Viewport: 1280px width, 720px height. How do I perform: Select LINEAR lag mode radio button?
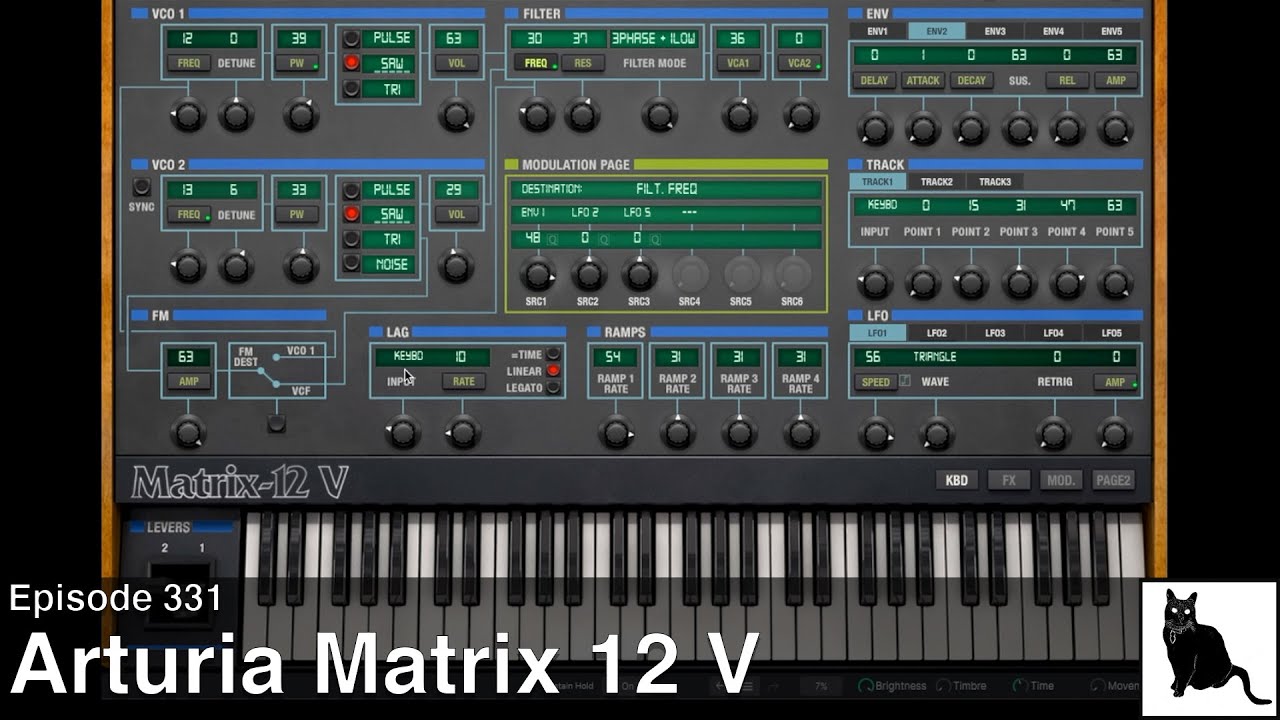click(x=553, y=371)
